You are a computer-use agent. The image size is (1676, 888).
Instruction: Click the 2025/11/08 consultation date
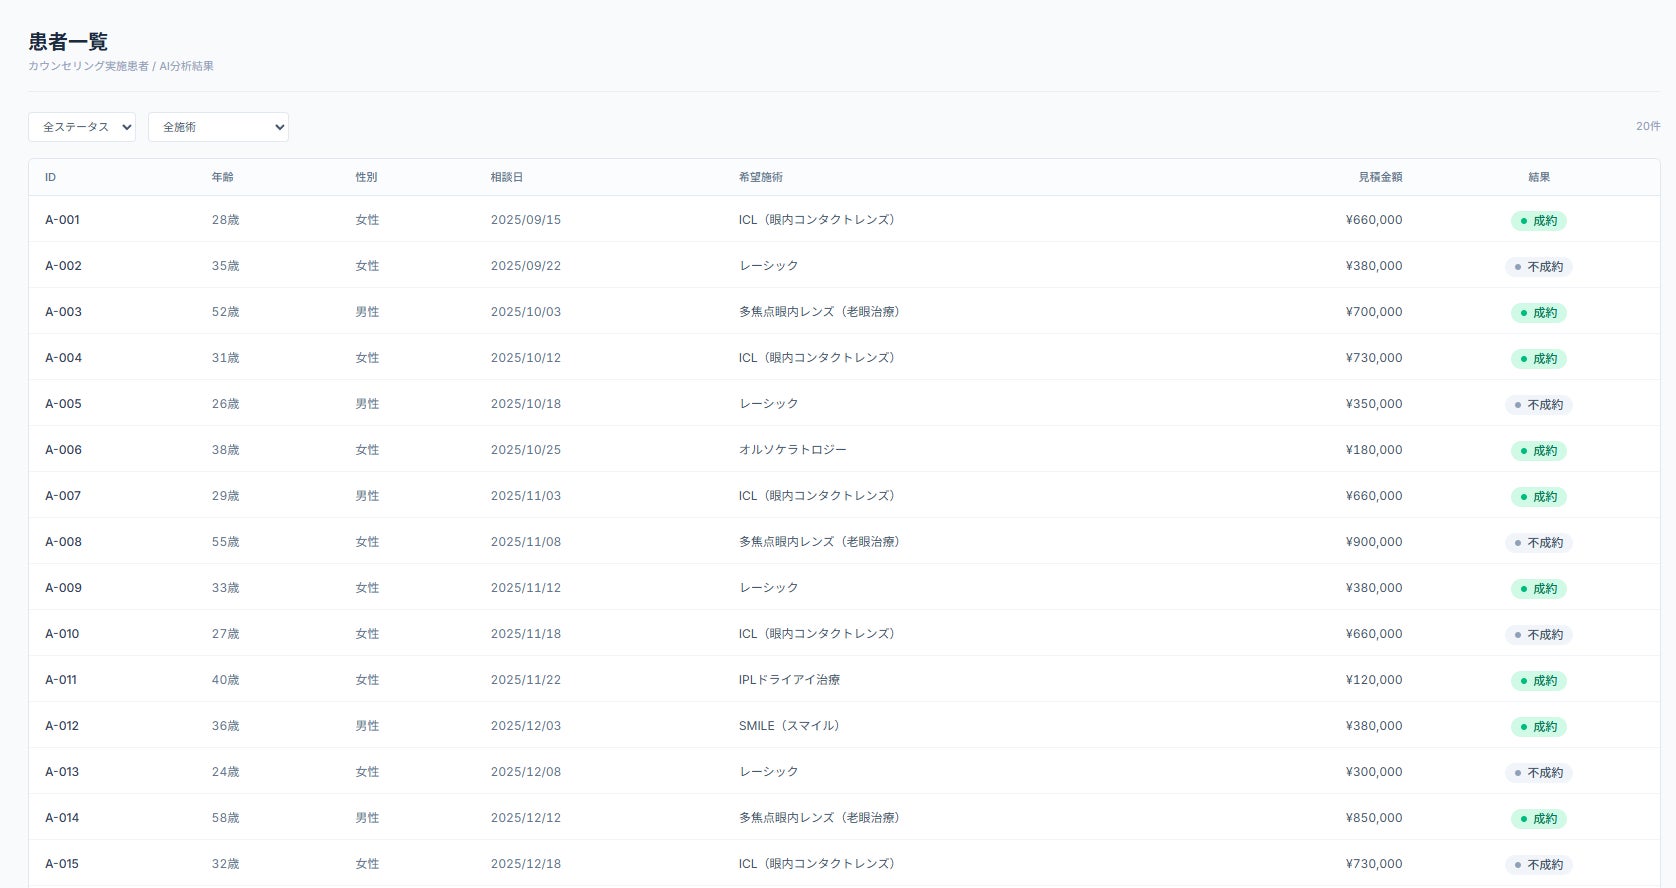click(x=526, y=541)
